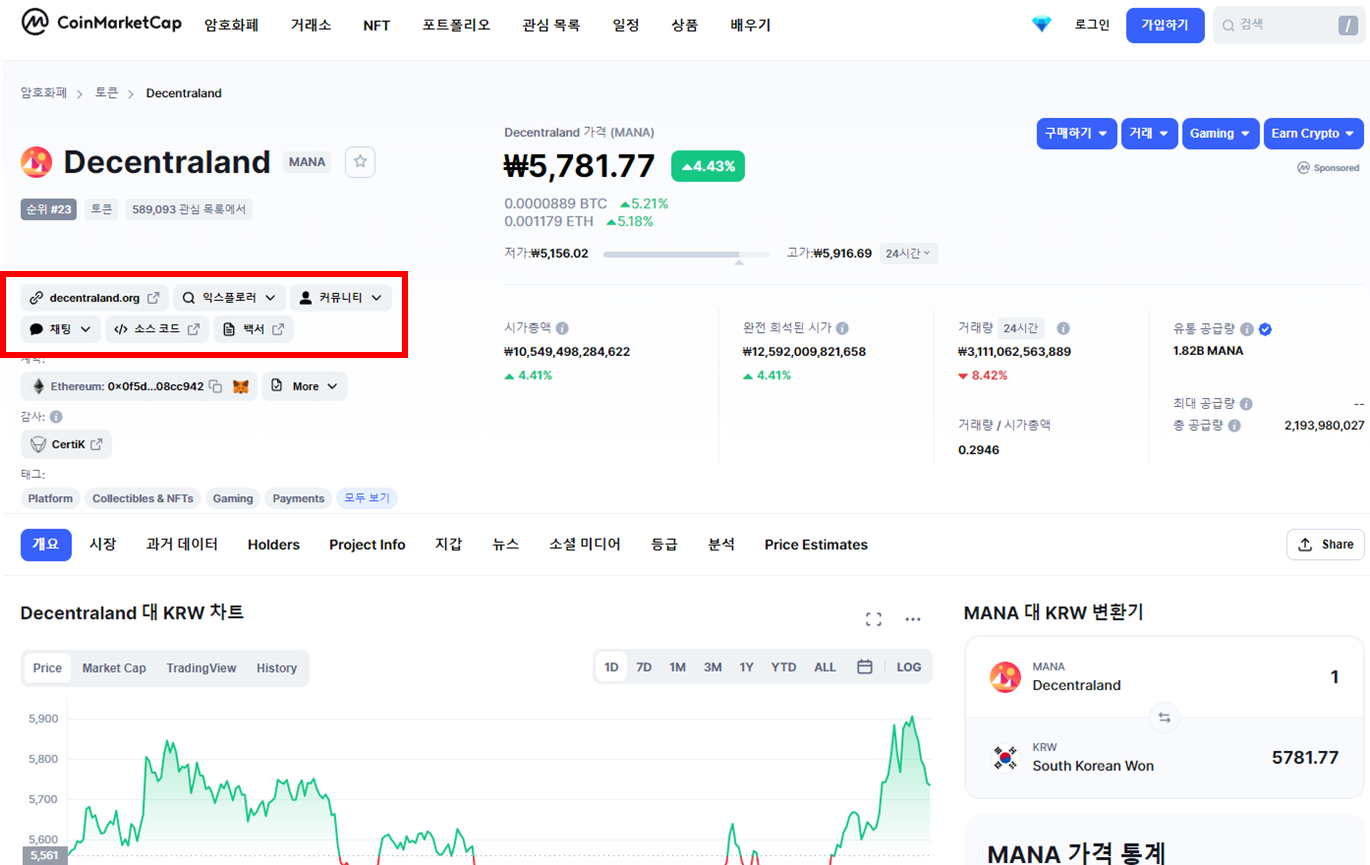This screenshot has height=865, width=1370.
Task: Copy the Ethereum contract address
Action: 215,386
